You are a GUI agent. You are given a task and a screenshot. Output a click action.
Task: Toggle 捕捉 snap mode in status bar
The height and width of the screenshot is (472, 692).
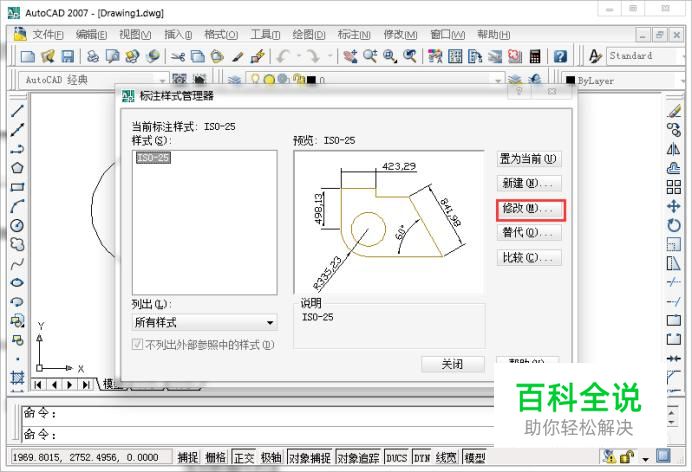[x=188, y=457]
